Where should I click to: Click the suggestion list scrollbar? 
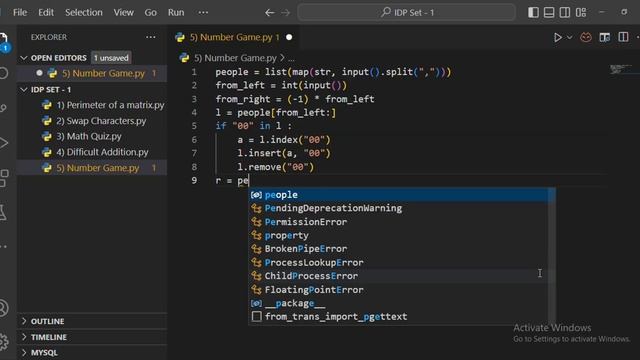tap(552, 256)
